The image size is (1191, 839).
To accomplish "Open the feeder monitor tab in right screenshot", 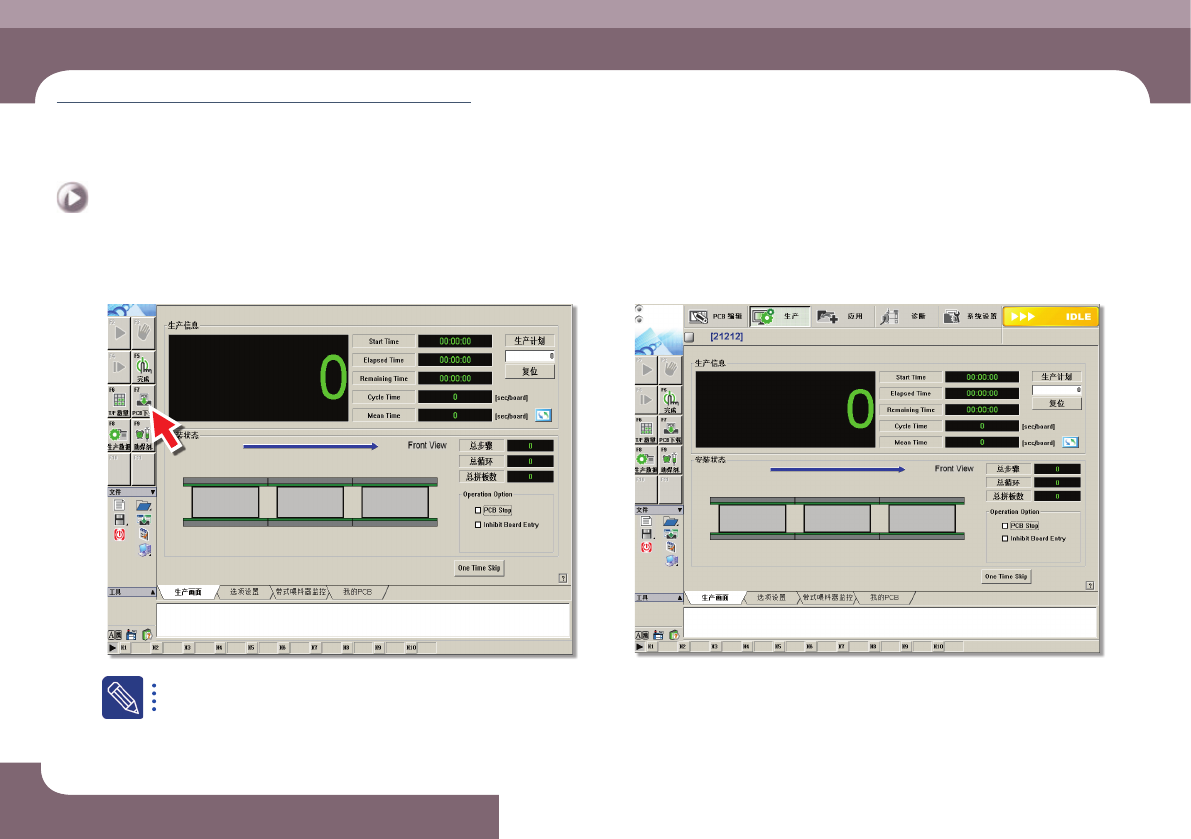I will 828,598.
